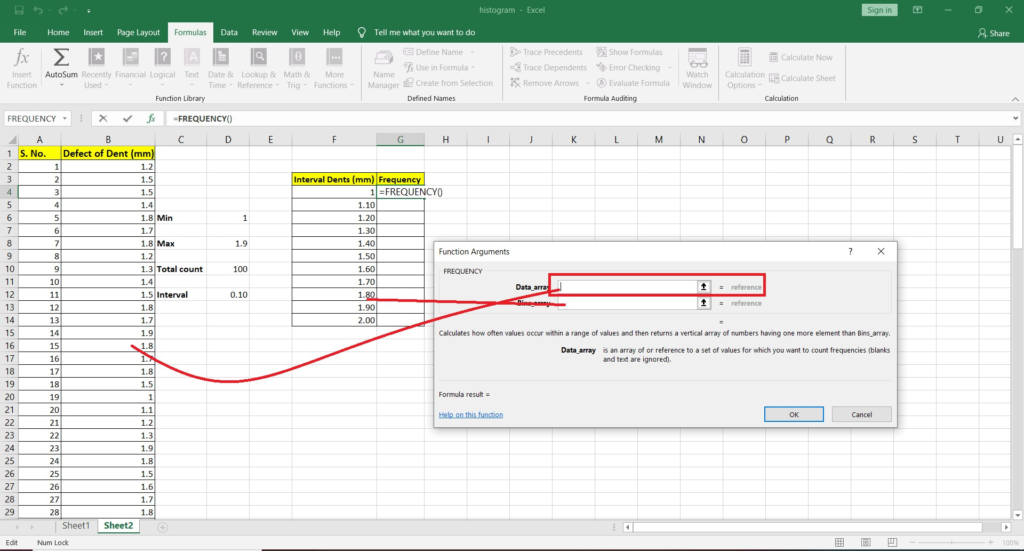Open the Customize Quick Access Toolbar dropdown

pyautogui.click(x=88, y=10)
